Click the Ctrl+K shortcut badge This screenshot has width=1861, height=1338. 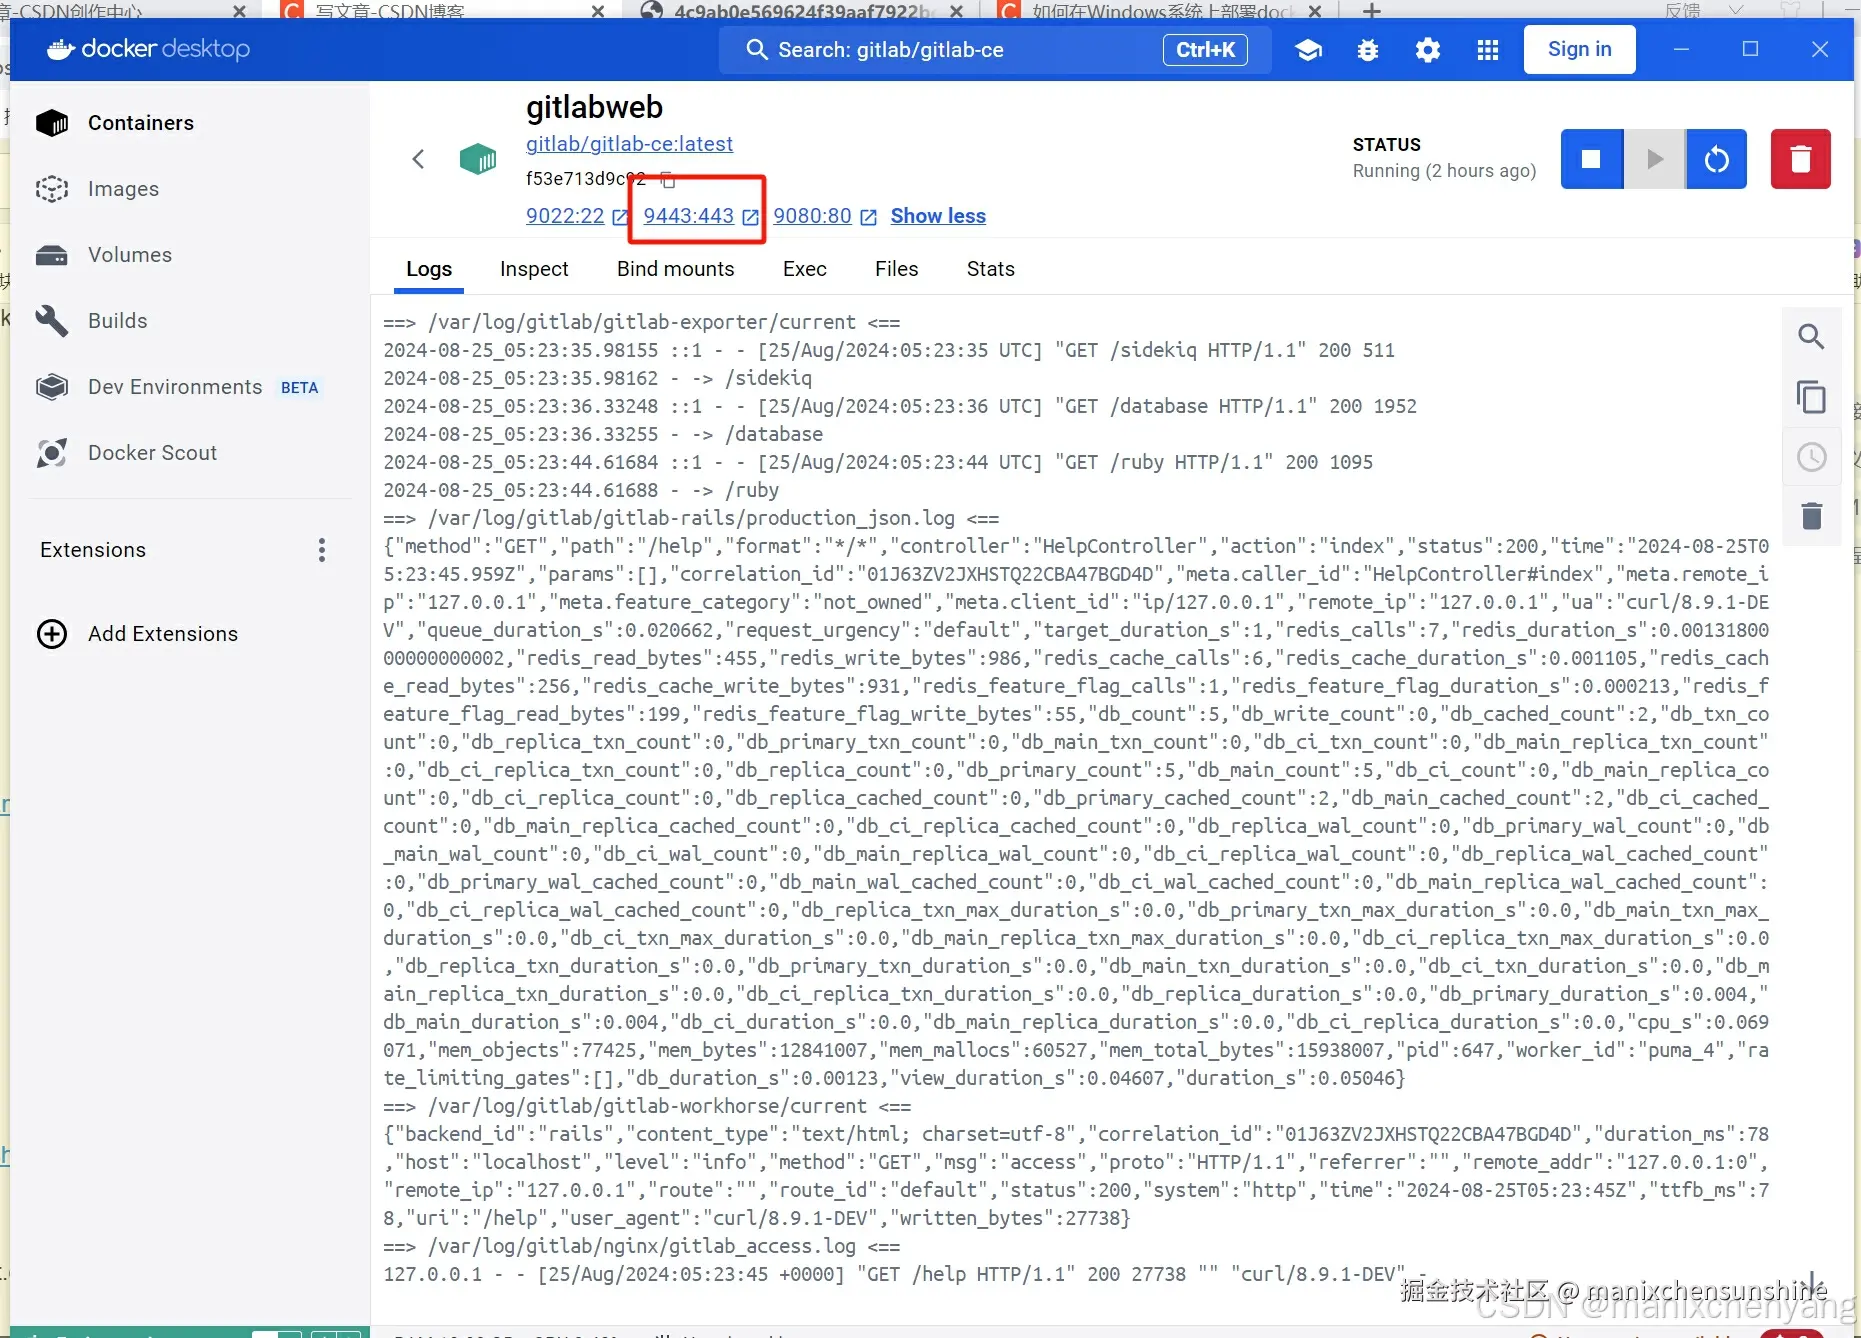(1205, 50)
